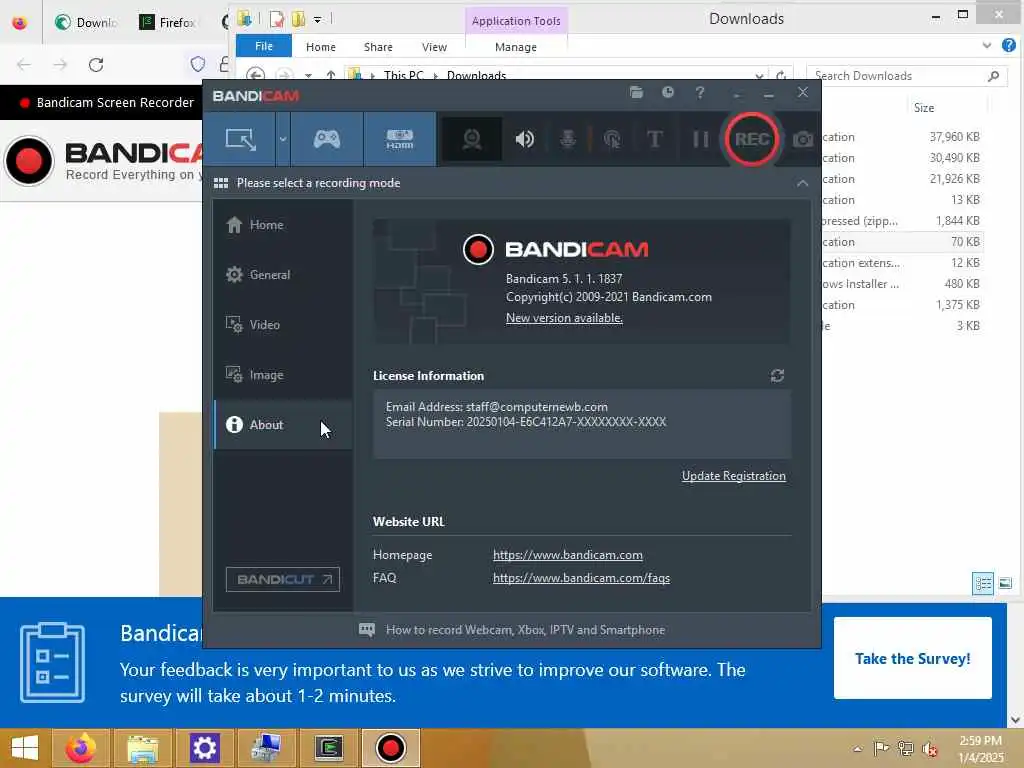Image resolution: width=1024 pixels, height=768 pixels.
Task: Start recording with the REC button
Action: pyautogui.click(x=752, y=139)
